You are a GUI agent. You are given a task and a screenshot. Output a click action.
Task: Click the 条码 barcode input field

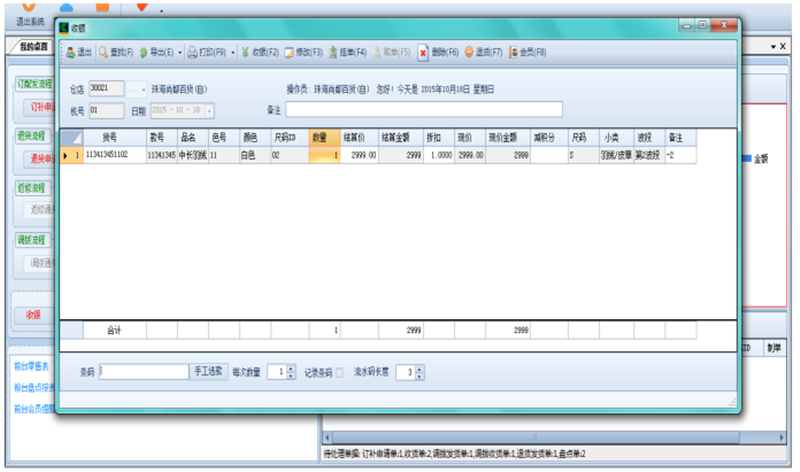144,372
